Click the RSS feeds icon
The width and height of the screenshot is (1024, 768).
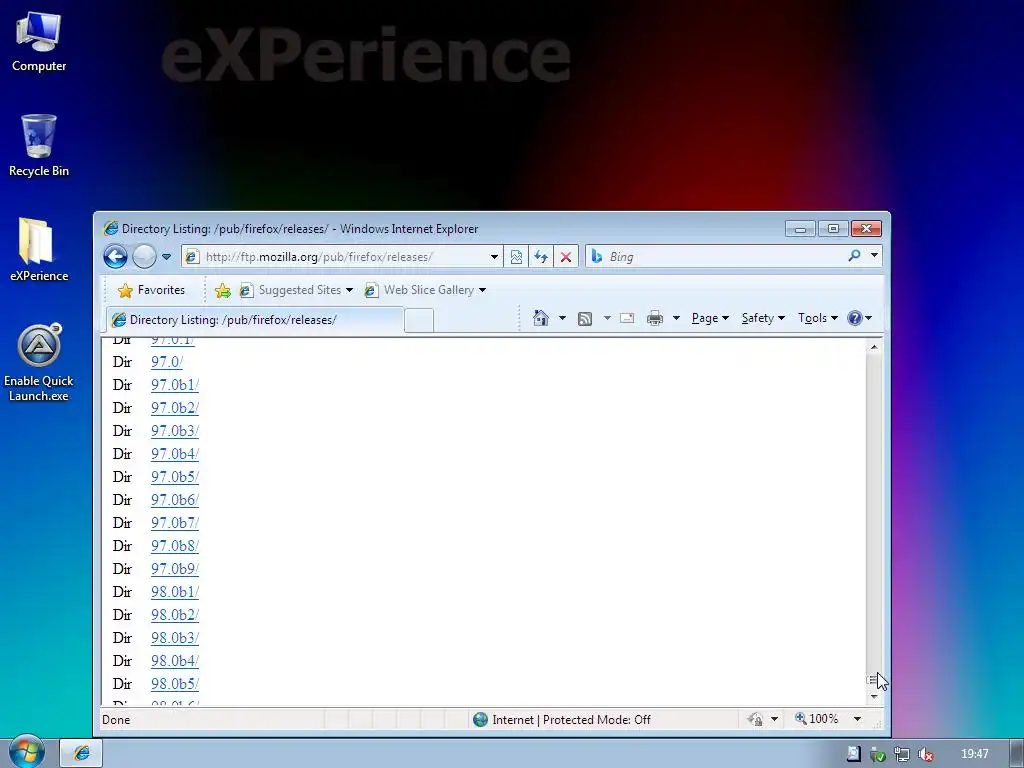(585, 318)
